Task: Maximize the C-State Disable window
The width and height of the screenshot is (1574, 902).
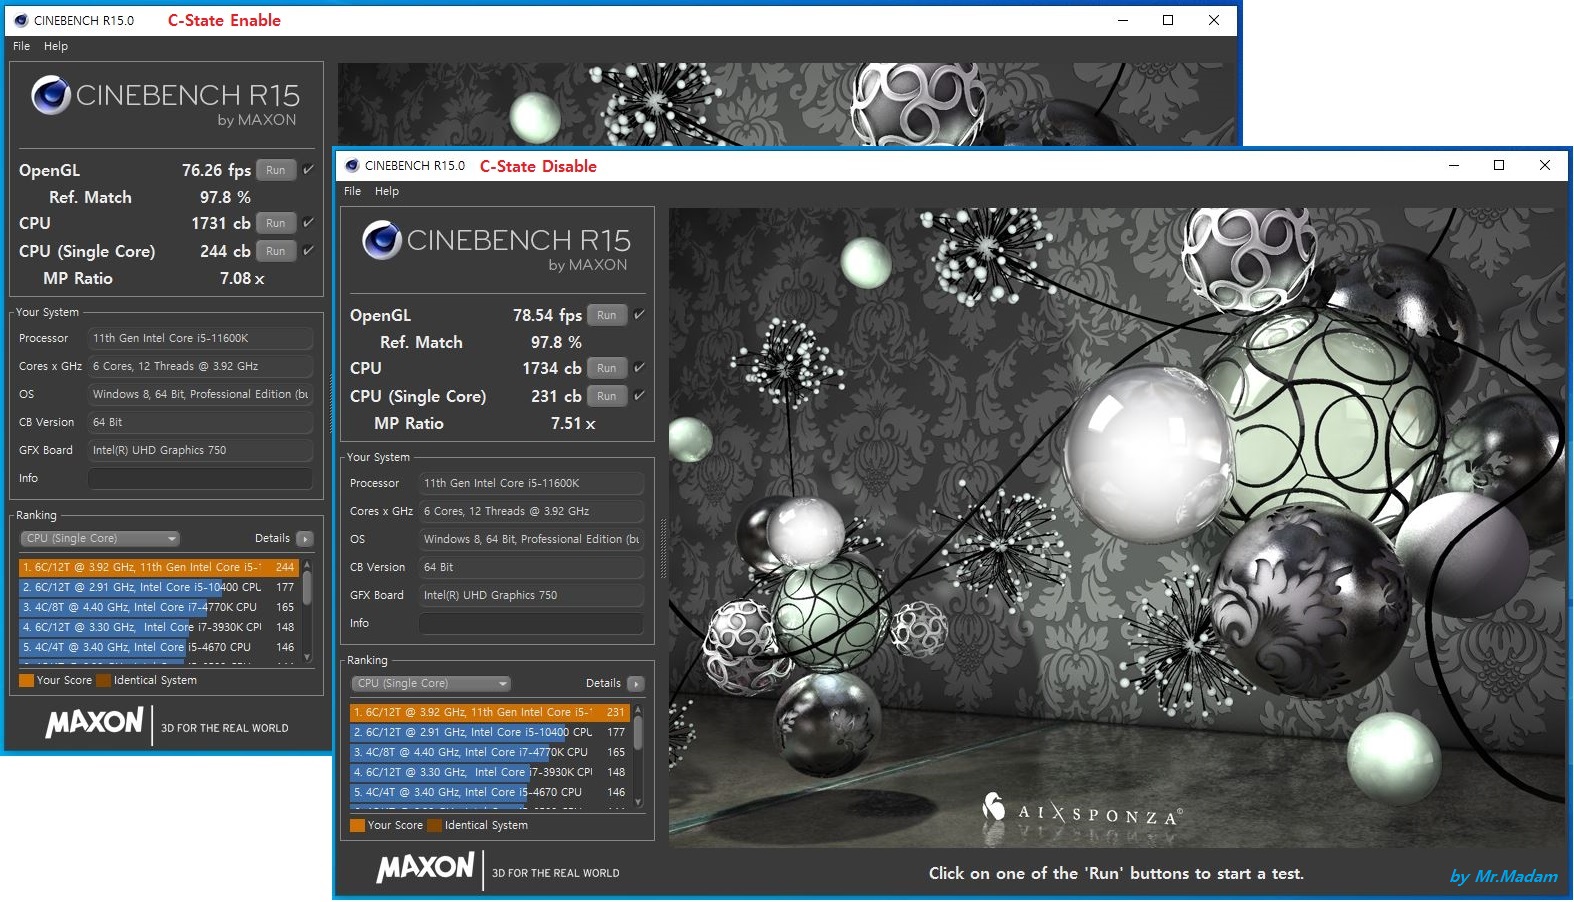Action: click(x=1499, y=166)
